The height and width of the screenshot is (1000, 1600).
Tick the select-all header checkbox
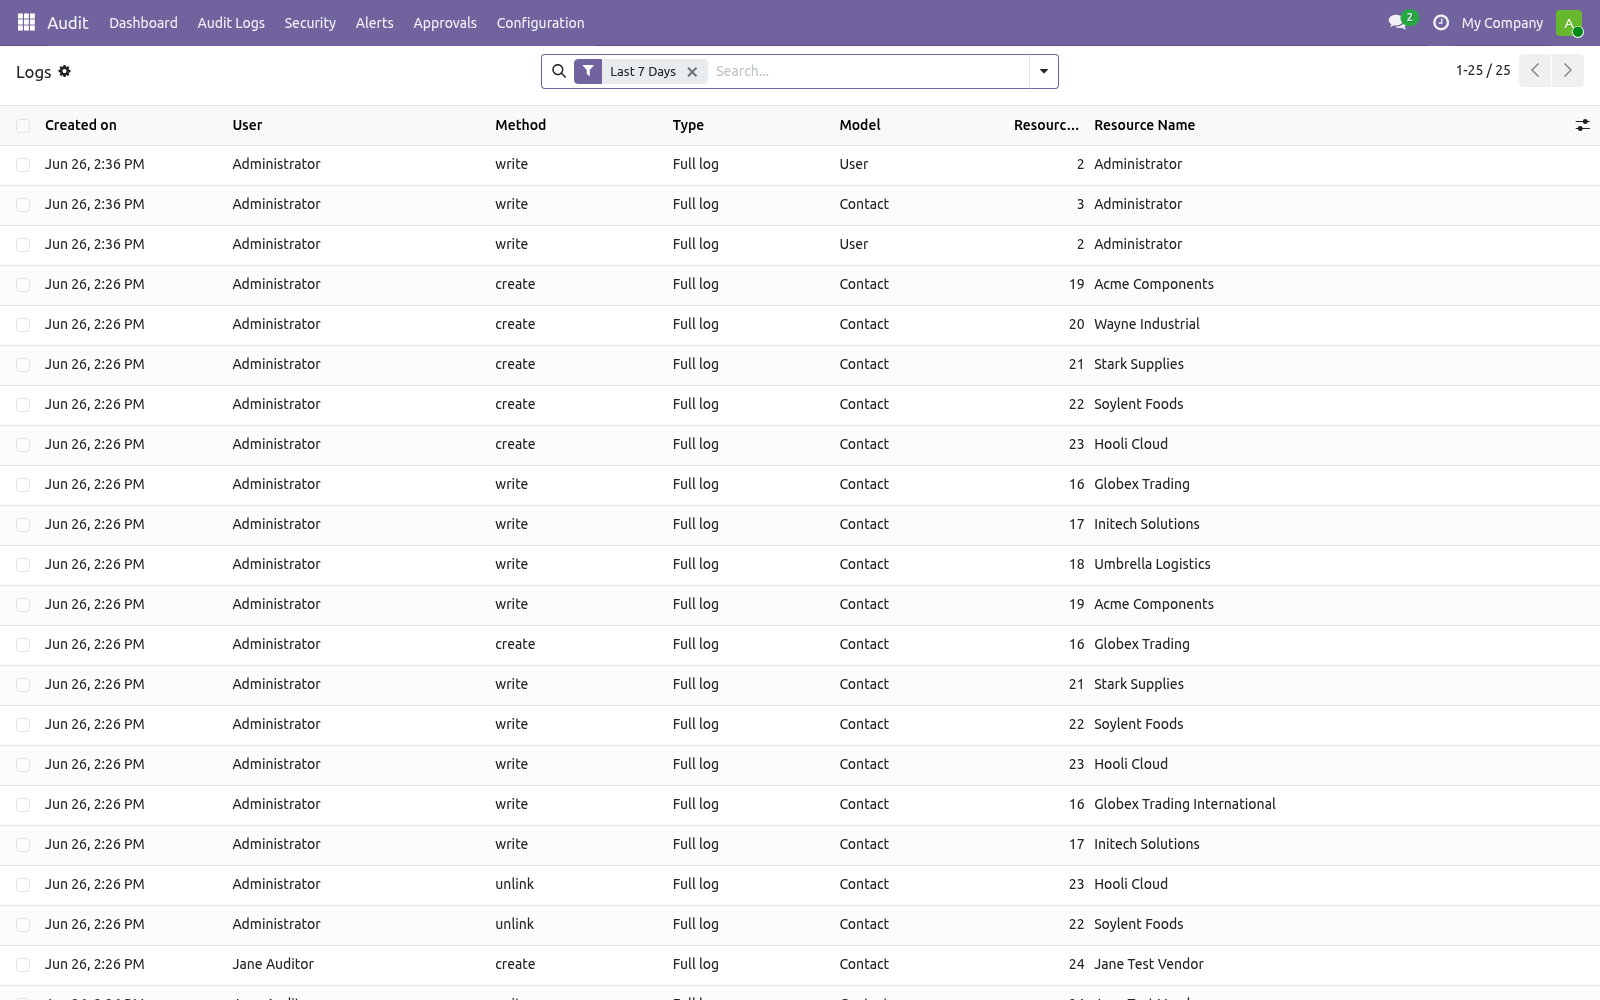tap(23, 125)
